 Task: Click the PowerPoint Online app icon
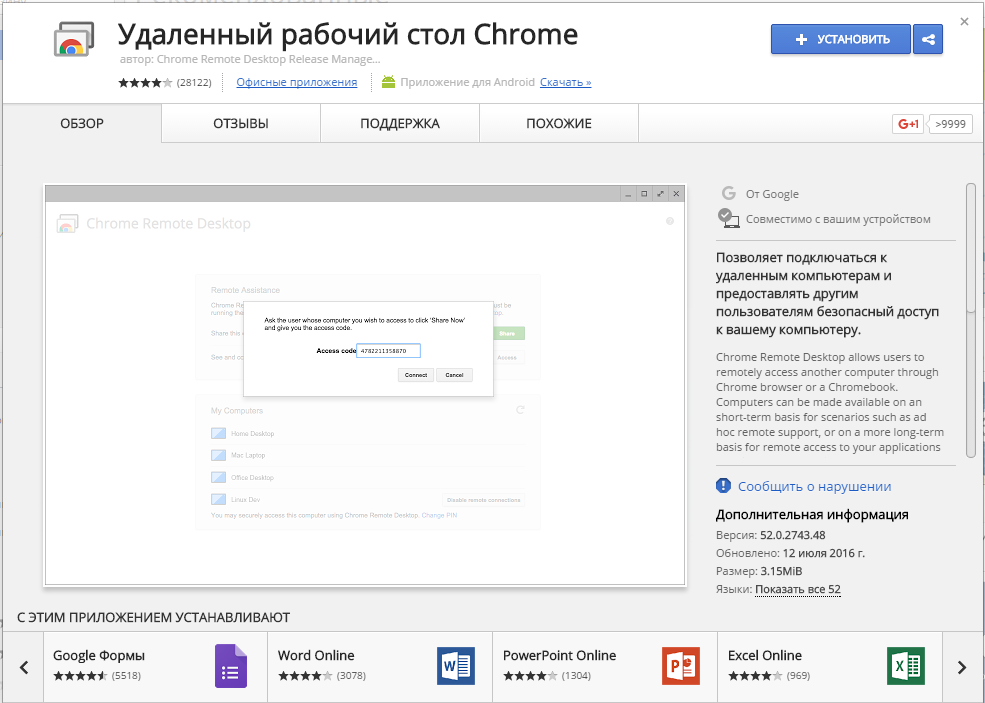pos(681,666)
